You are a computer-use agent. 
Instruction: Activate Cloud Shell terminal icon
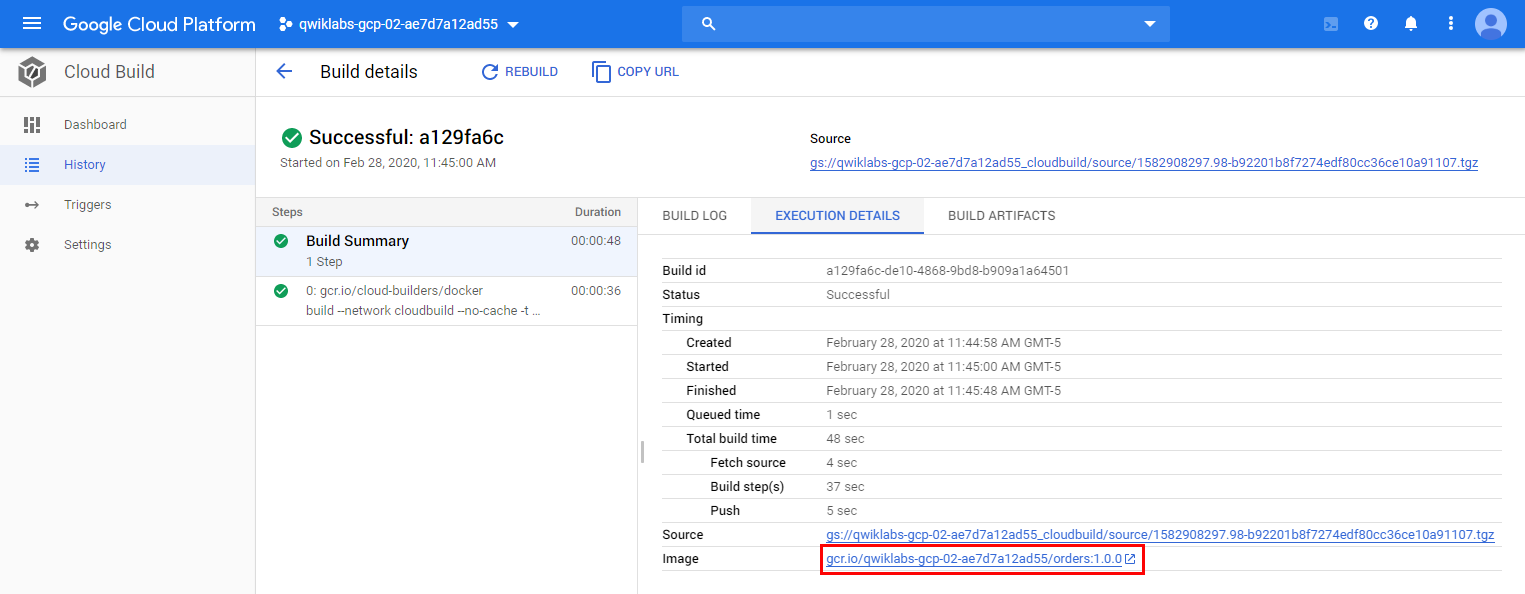[1331, 24]
